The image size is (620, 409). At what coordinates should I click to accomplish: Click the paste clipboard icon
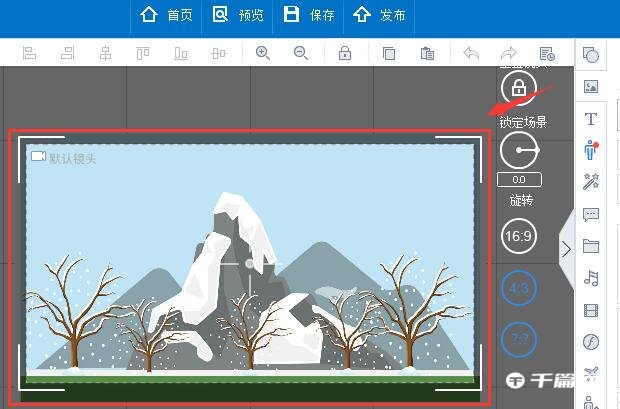tap(427, 53)
